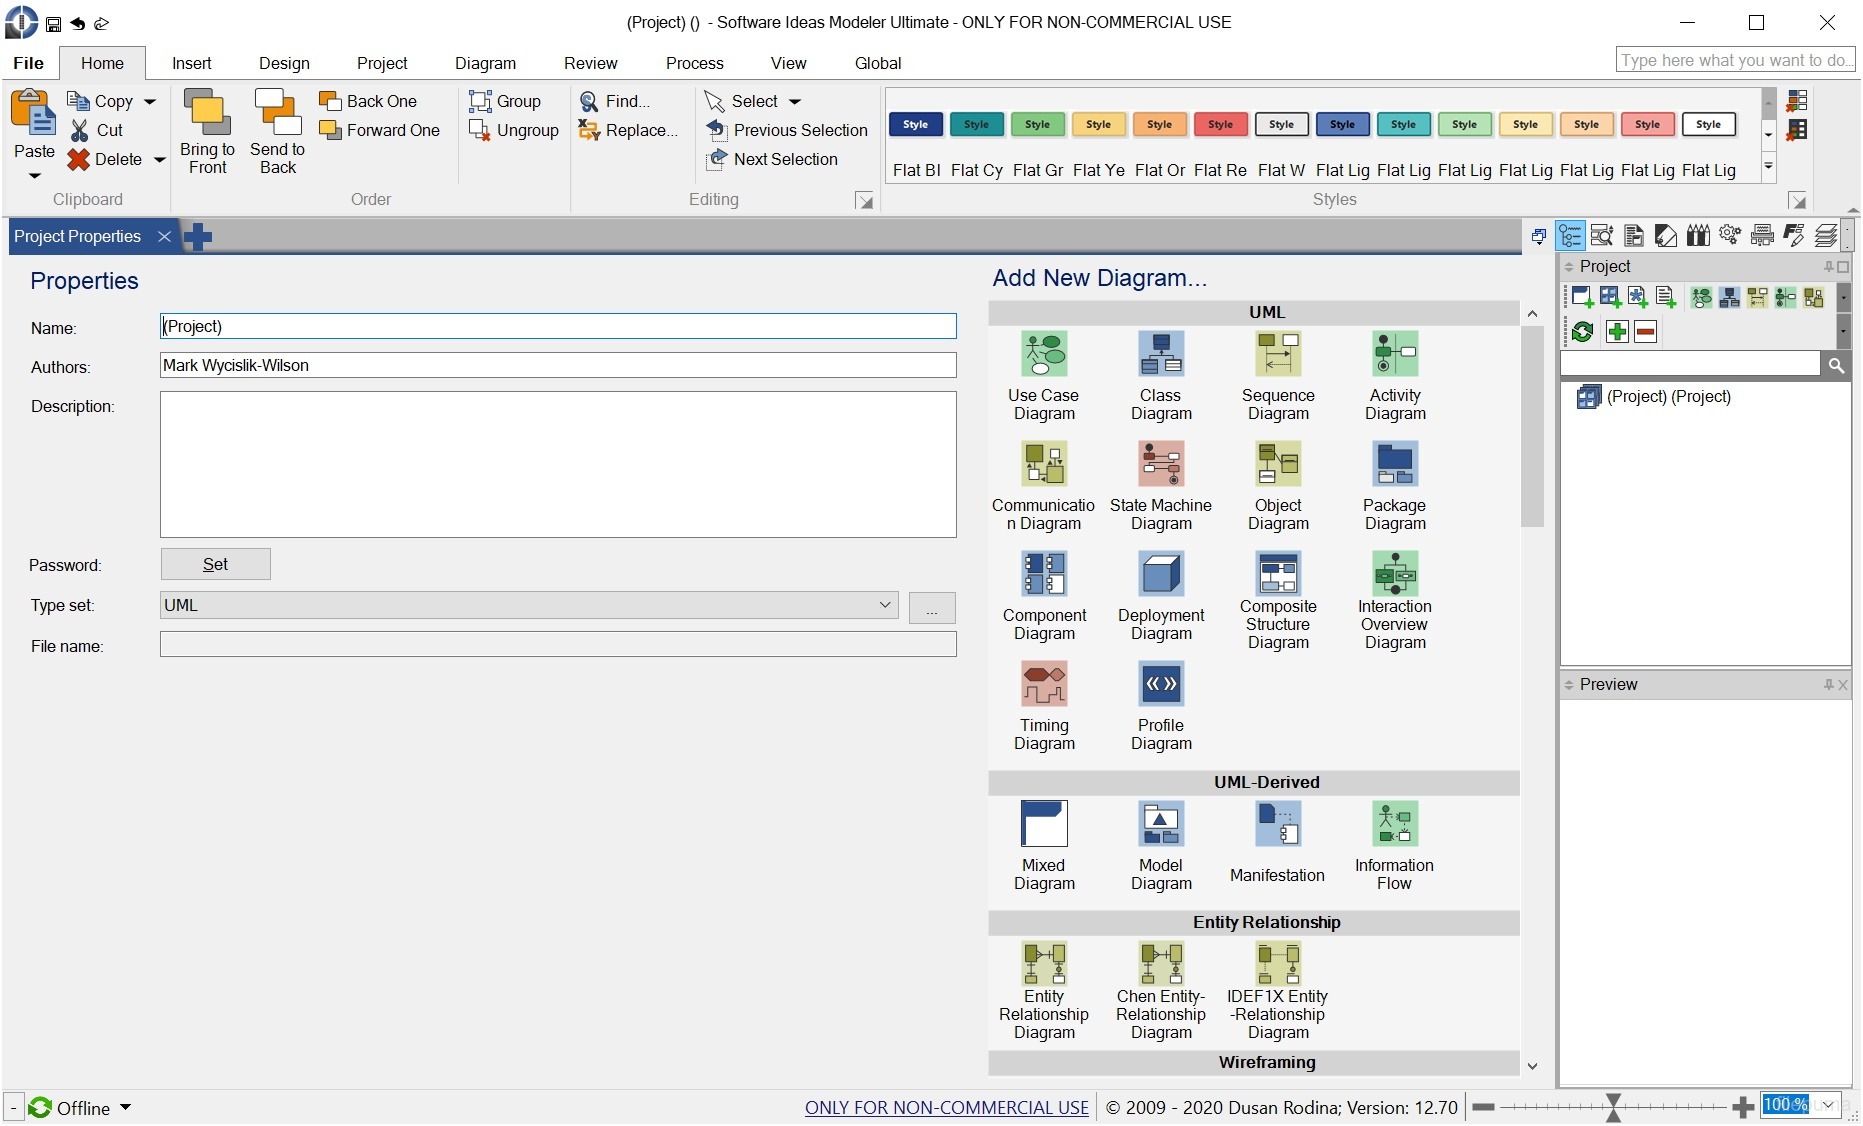Image resolution: width=1863 pixels, height=1126 pixels.
Task: Open the ONLY FOR NON-COMMERCIAL USE link
Action: (945, 1107)
